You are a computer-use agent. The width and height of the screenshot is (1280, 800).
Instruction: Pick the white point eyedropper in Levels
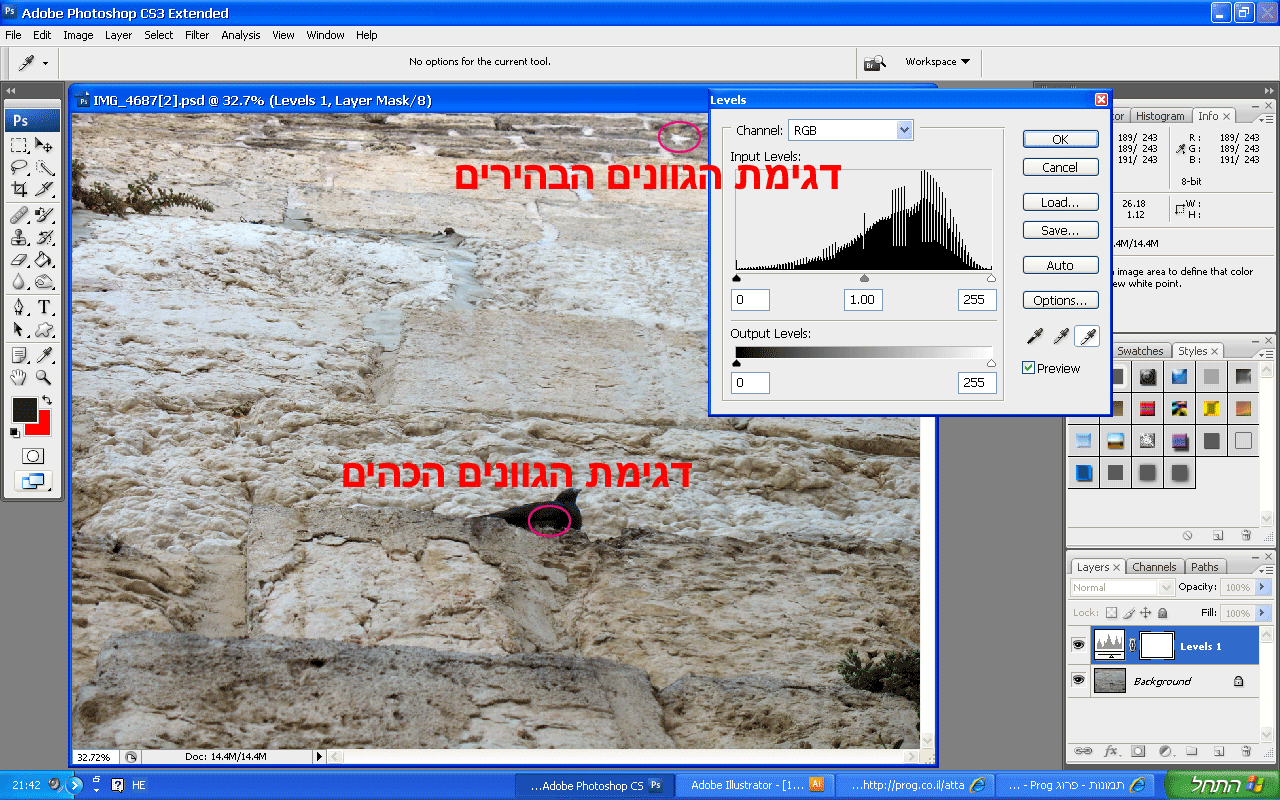(1087, 336)
